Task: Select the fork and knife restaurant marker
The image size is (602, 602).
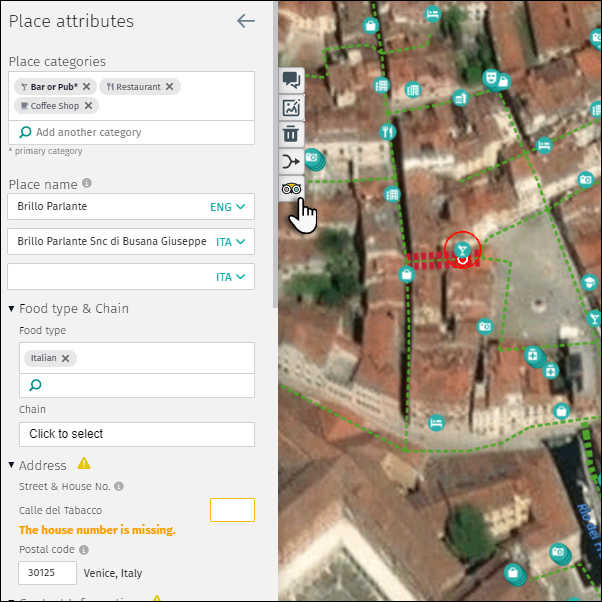Action: (x=388, y=132)
